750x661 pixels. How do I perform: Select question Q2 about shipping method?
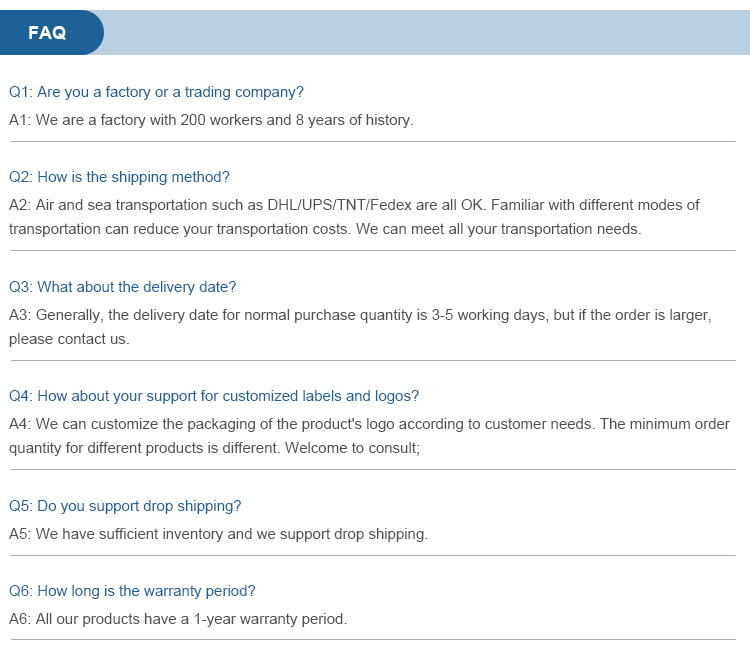(119, 177)
